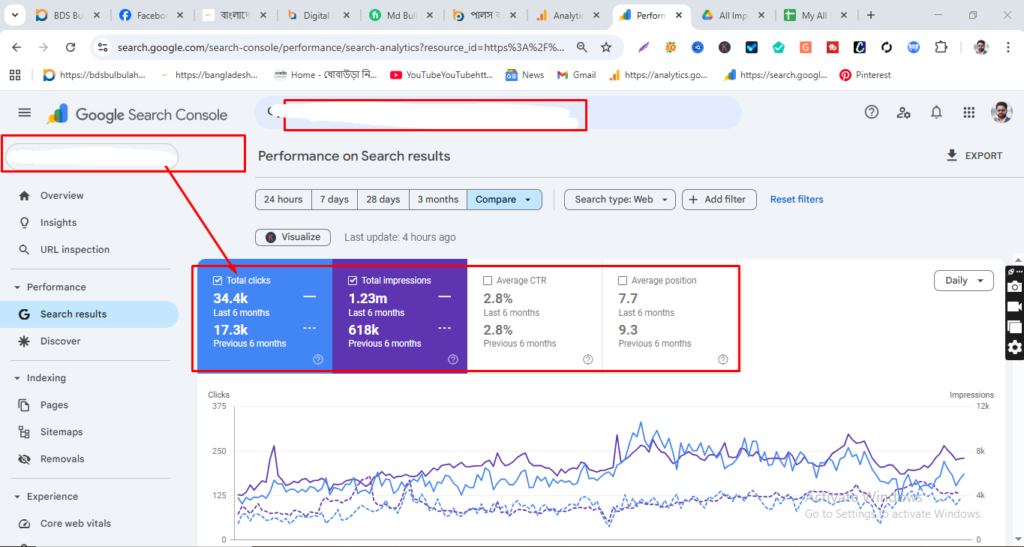Switch to the Facebook browser tab
Viewport: 1024px width, 547px height.
tap(152, 15)
